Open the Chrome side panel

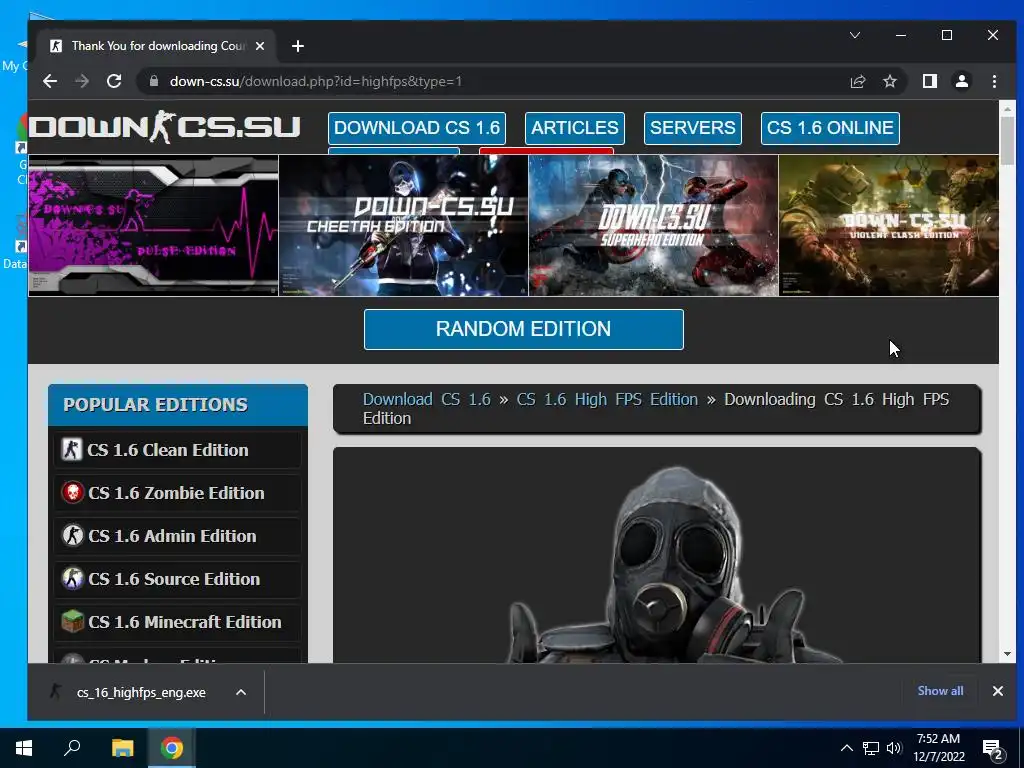(929, 81)
